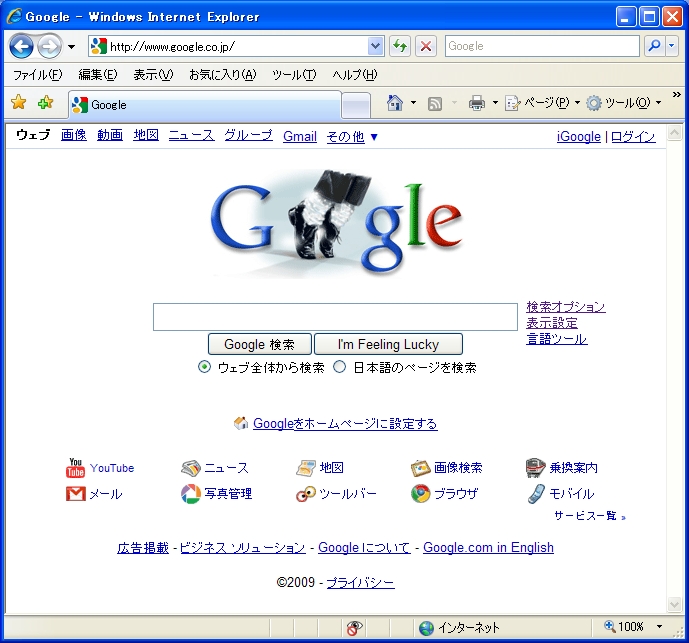Click the Print icon
Viewport: 689px width, 643px height.
coord(477,103)
